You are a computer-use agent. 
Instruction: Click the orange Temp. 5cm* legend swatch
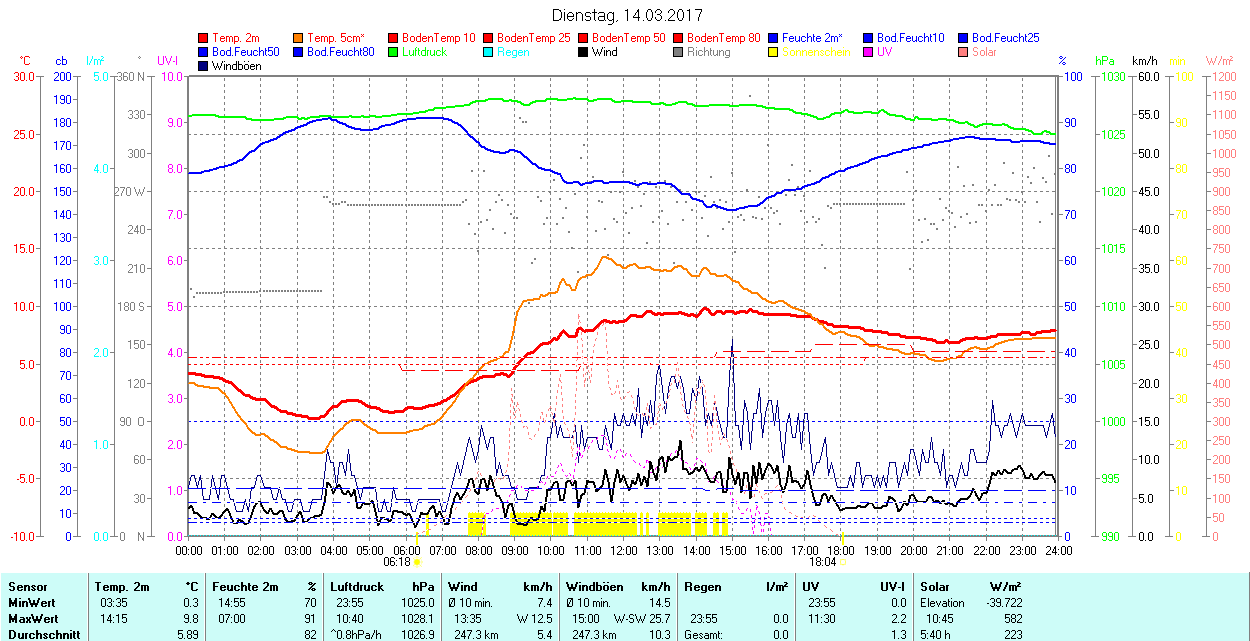point(299,37)
